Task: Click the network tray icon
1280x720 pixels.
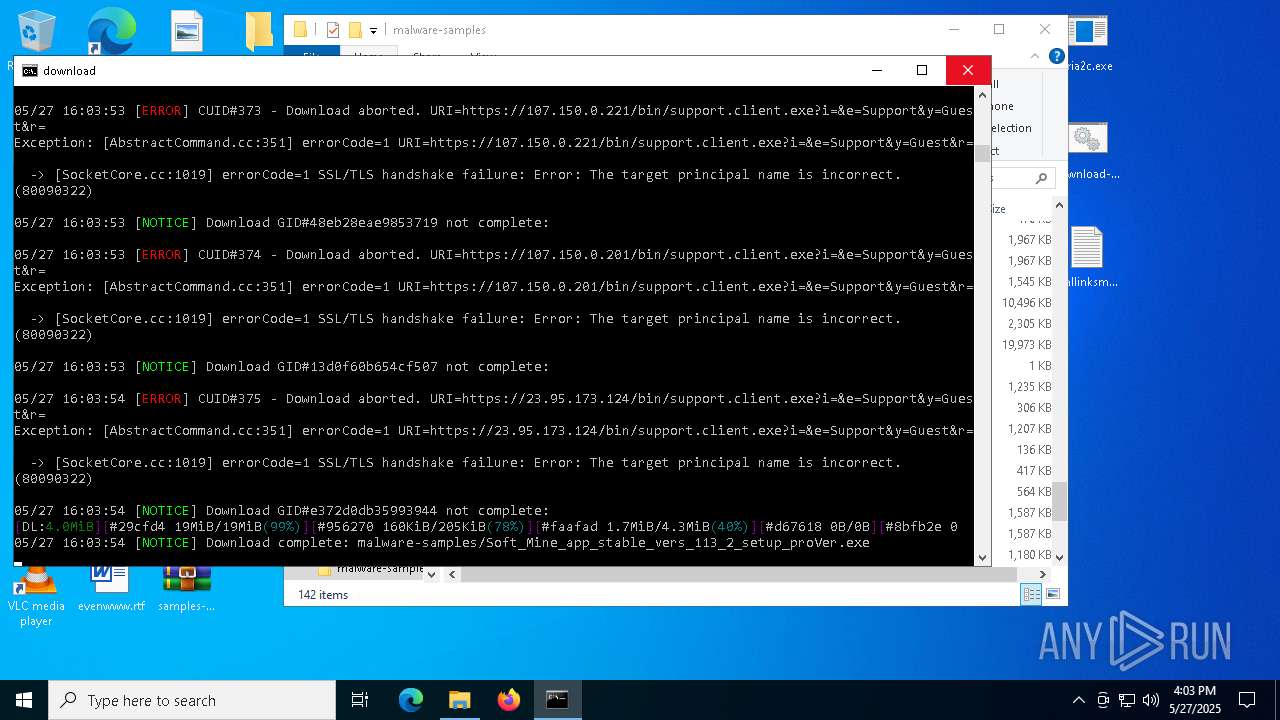Action: click(x=1127, y=700)
